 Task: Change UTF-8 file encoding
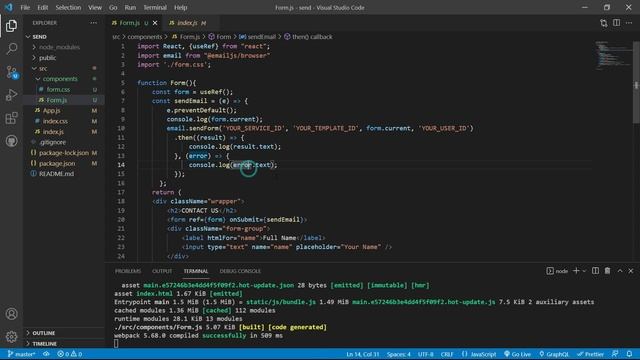[x=426, y=354]
